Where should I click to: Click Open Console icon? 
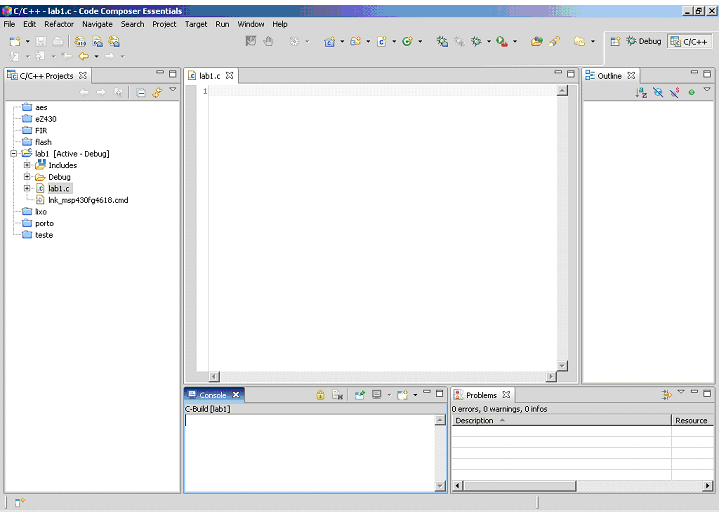403,395
